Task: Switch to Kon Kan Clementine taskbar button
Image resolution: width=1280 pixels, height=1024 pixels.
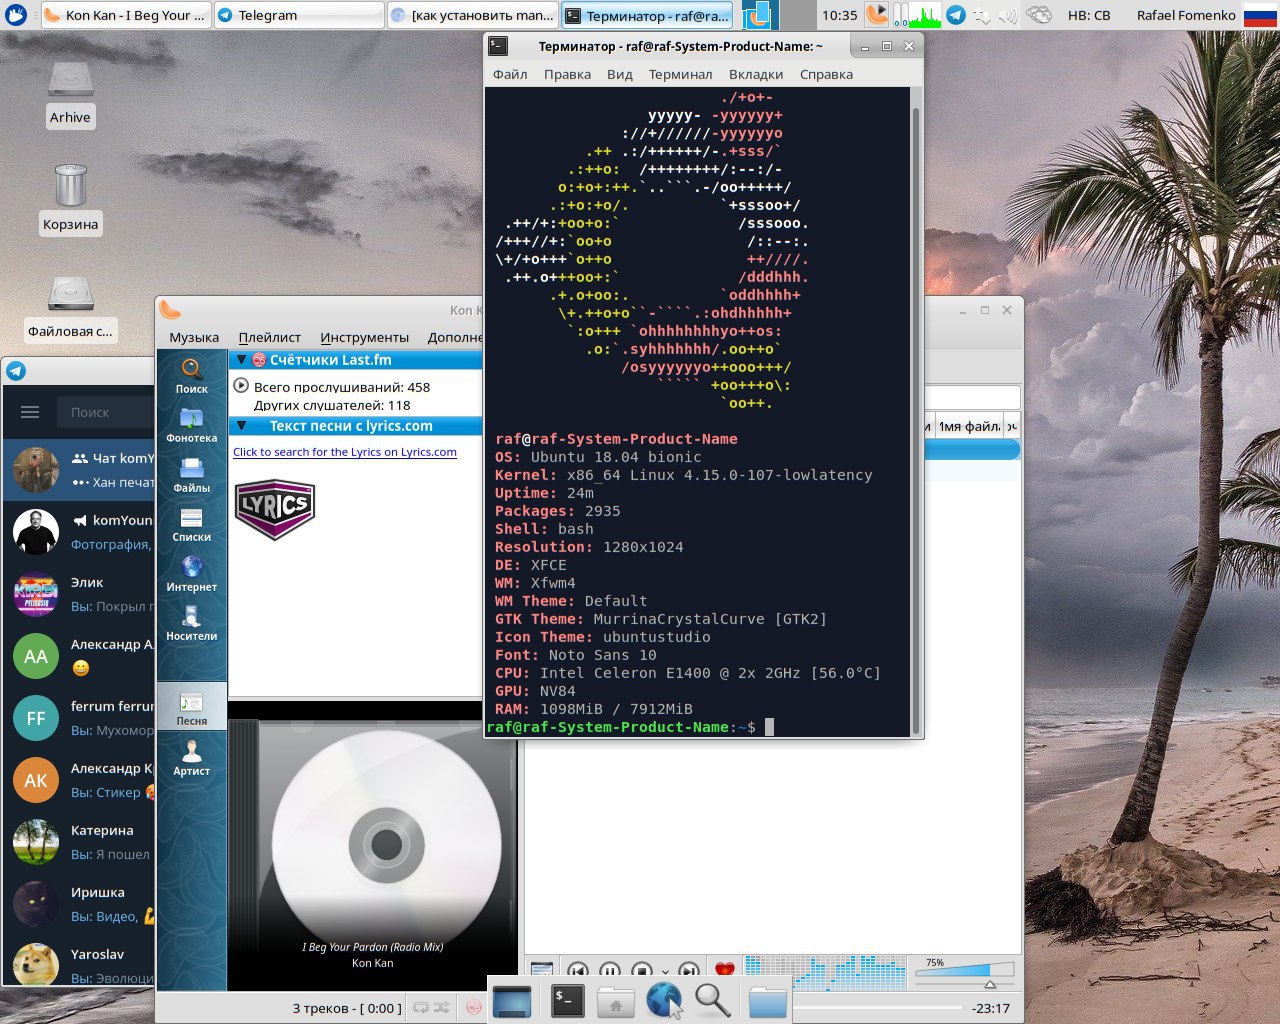Action: (125, 15)
